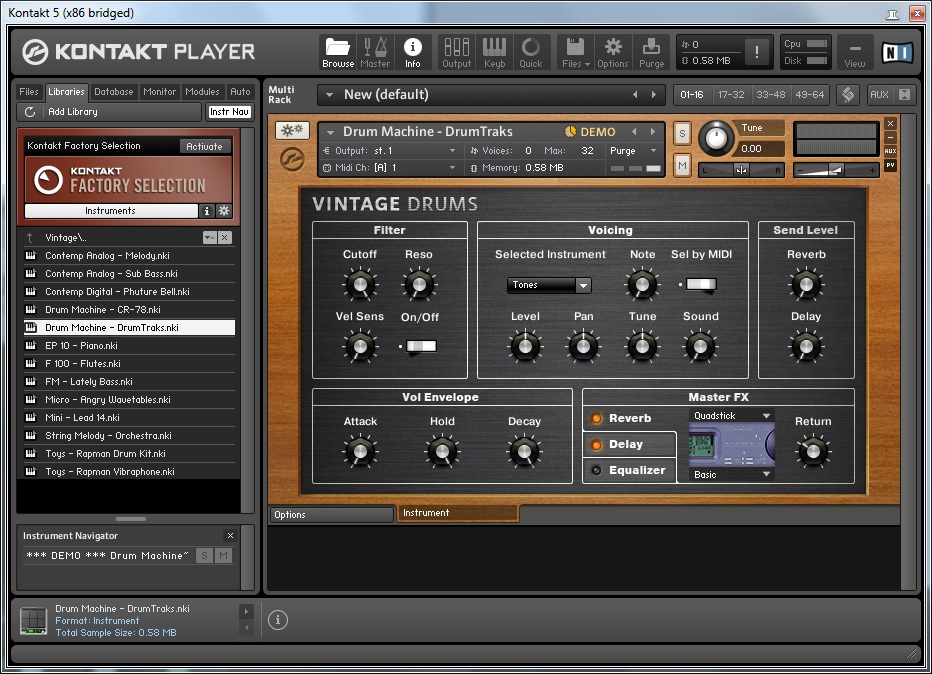Image resolution: width=932 pixels, height=674 pixels.
Task: Toggle the Delay master effect LED
Action: click(x=596, y=445)
